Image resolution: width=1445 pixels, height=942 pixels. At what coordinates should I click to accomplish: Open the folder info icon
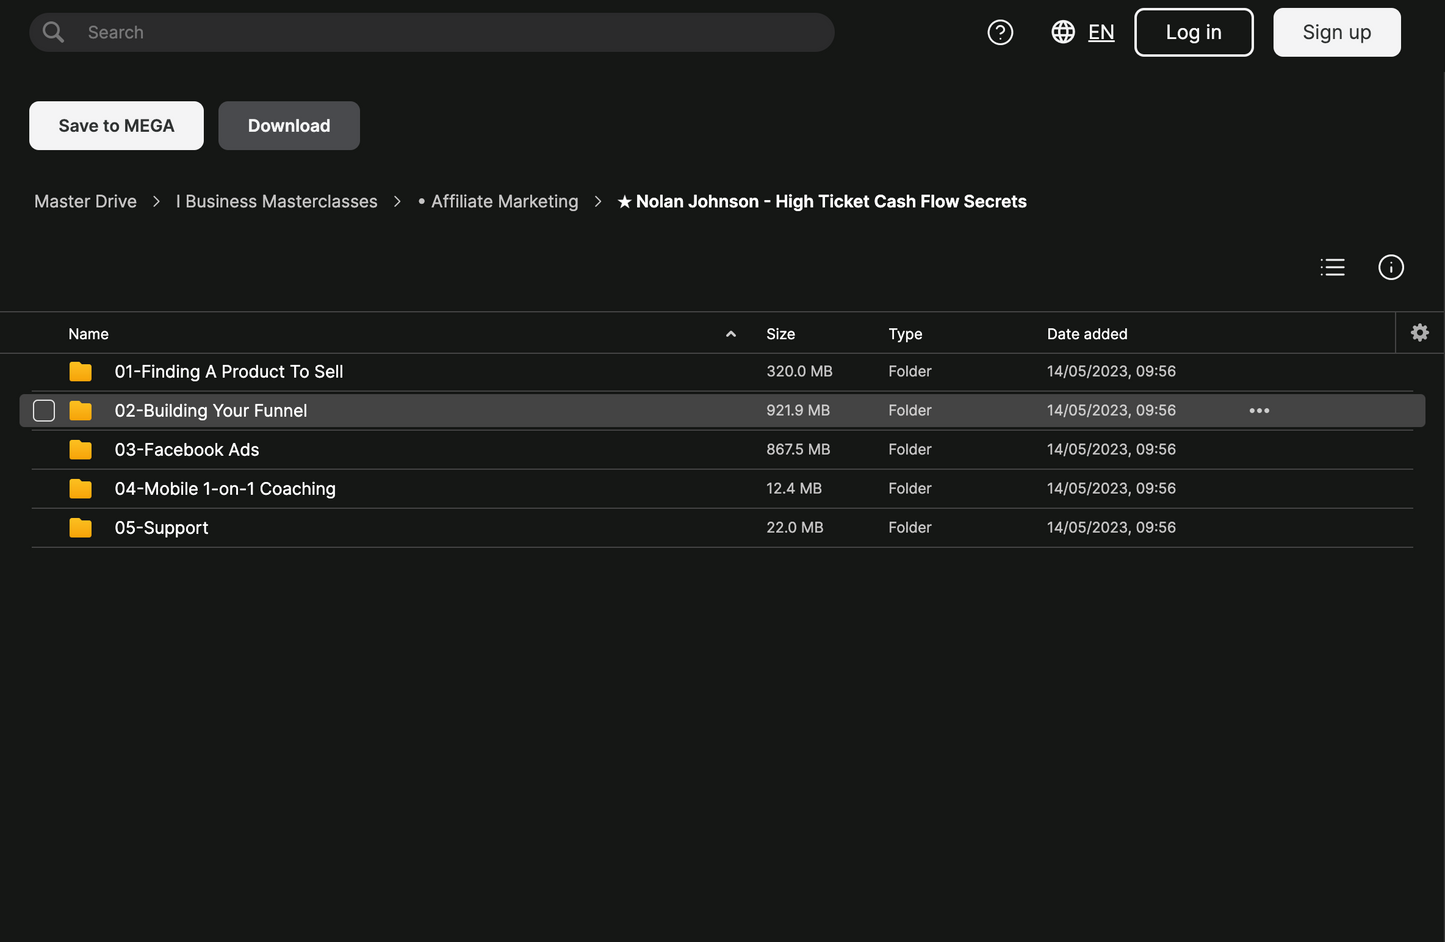point(1391,267)
